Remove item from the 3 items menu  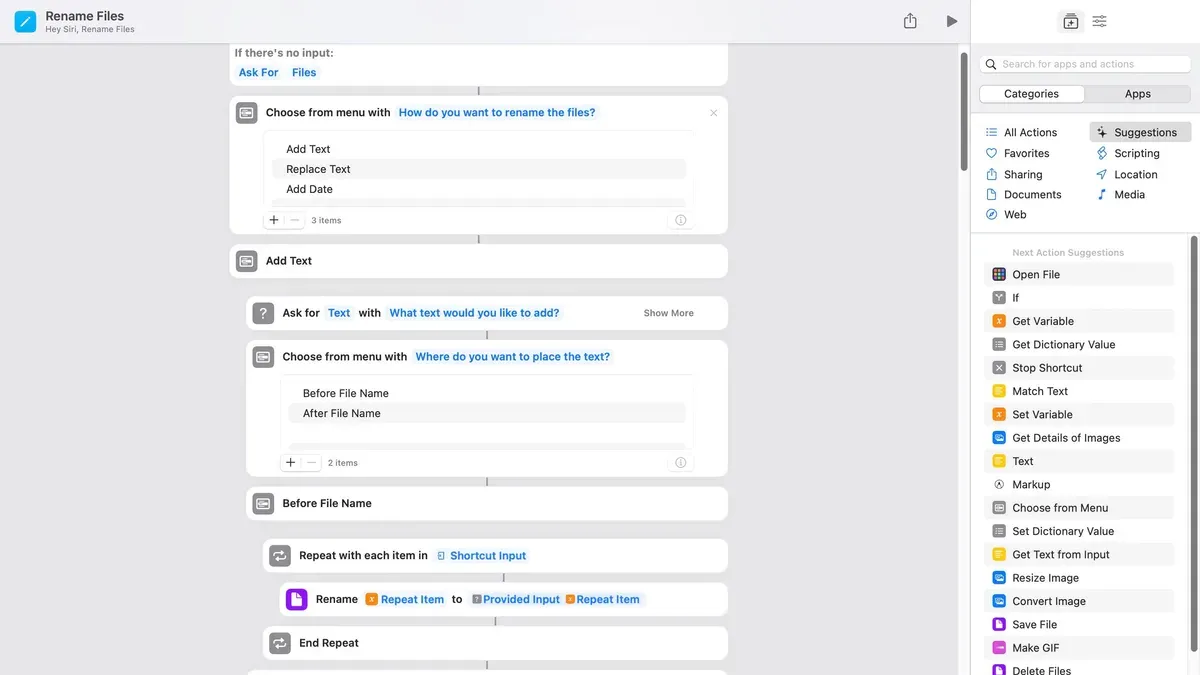point(294,220)
